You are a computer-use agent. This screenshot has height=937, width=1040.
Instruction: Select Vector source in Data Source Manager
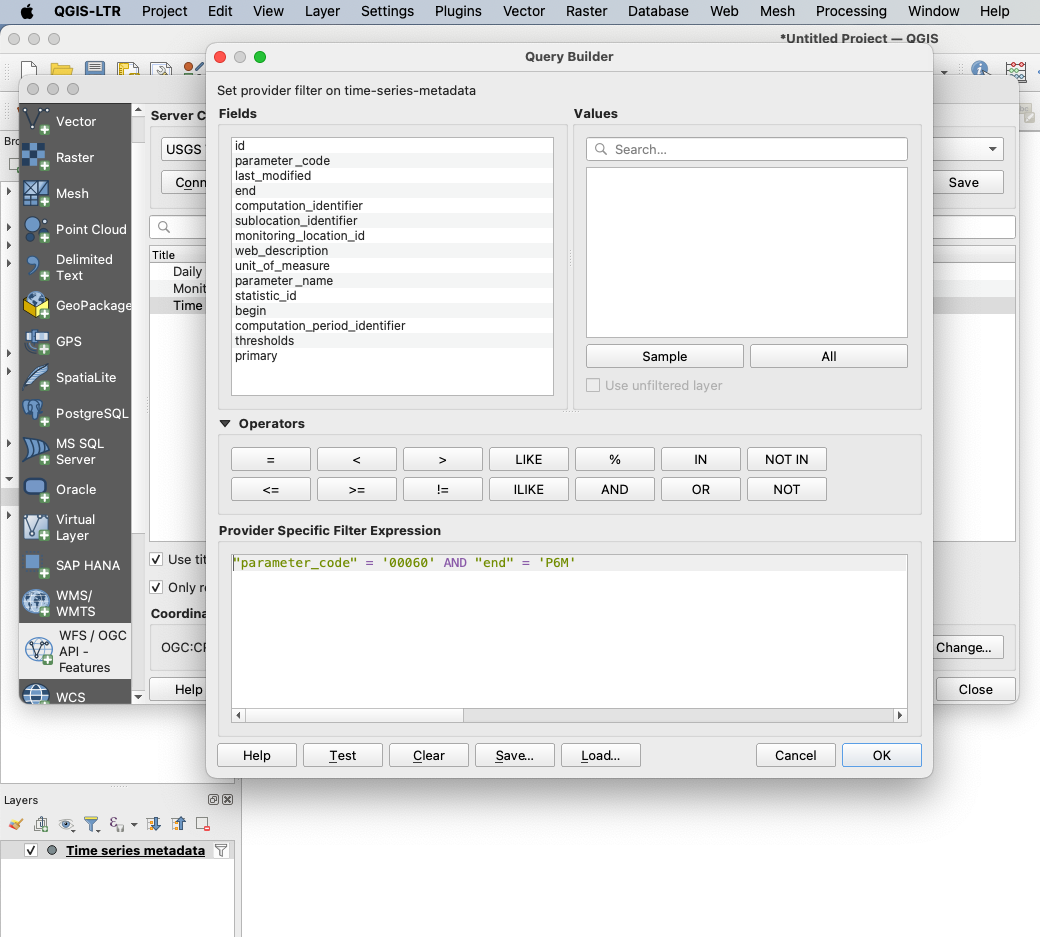click(75, 121)
